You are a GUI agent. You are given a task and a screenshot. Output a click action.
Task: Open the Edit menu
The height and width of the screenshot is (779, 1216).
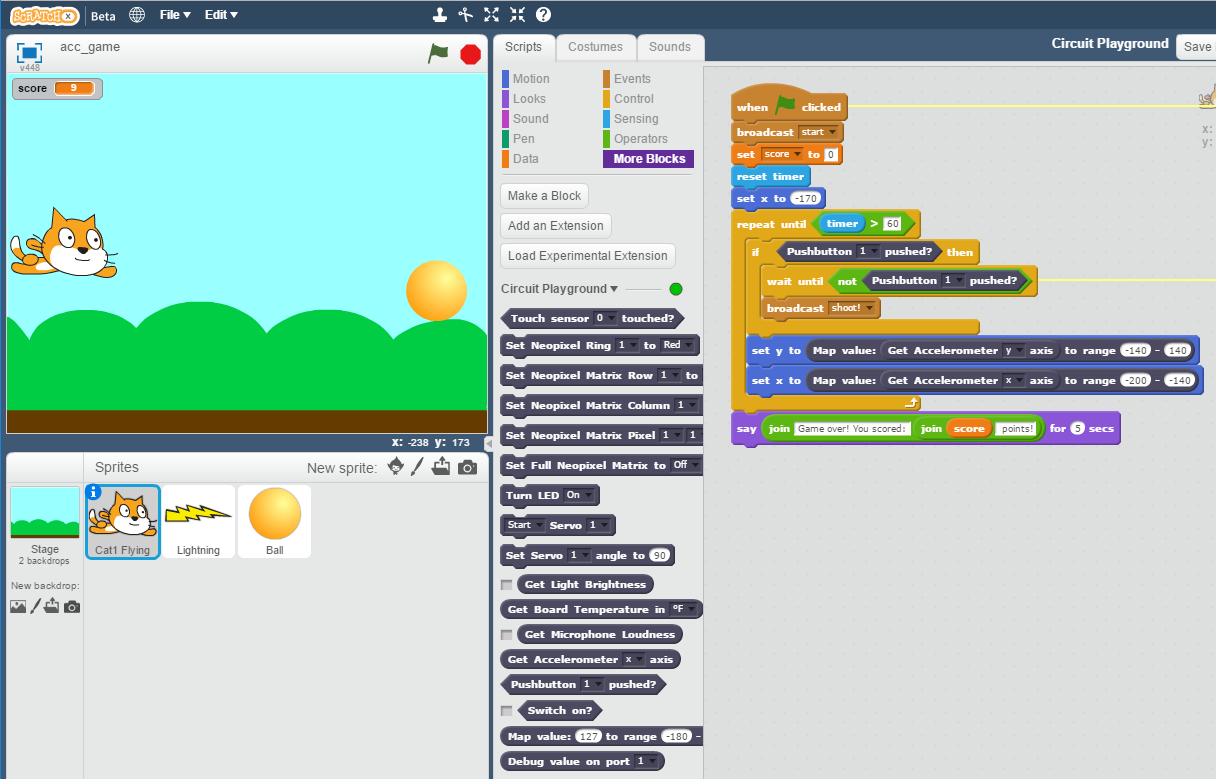pyautogui.click(x=220, y=14)
